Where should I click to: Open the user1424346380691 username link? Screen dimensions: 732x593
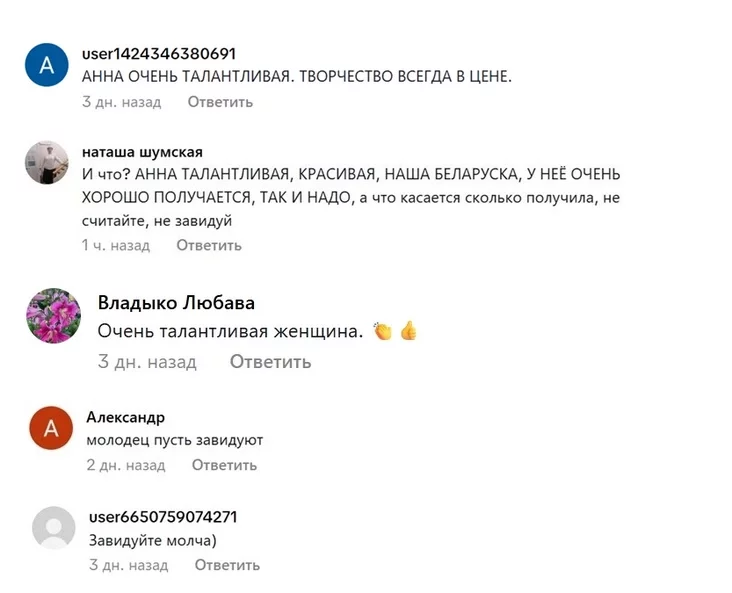[158, 54]
